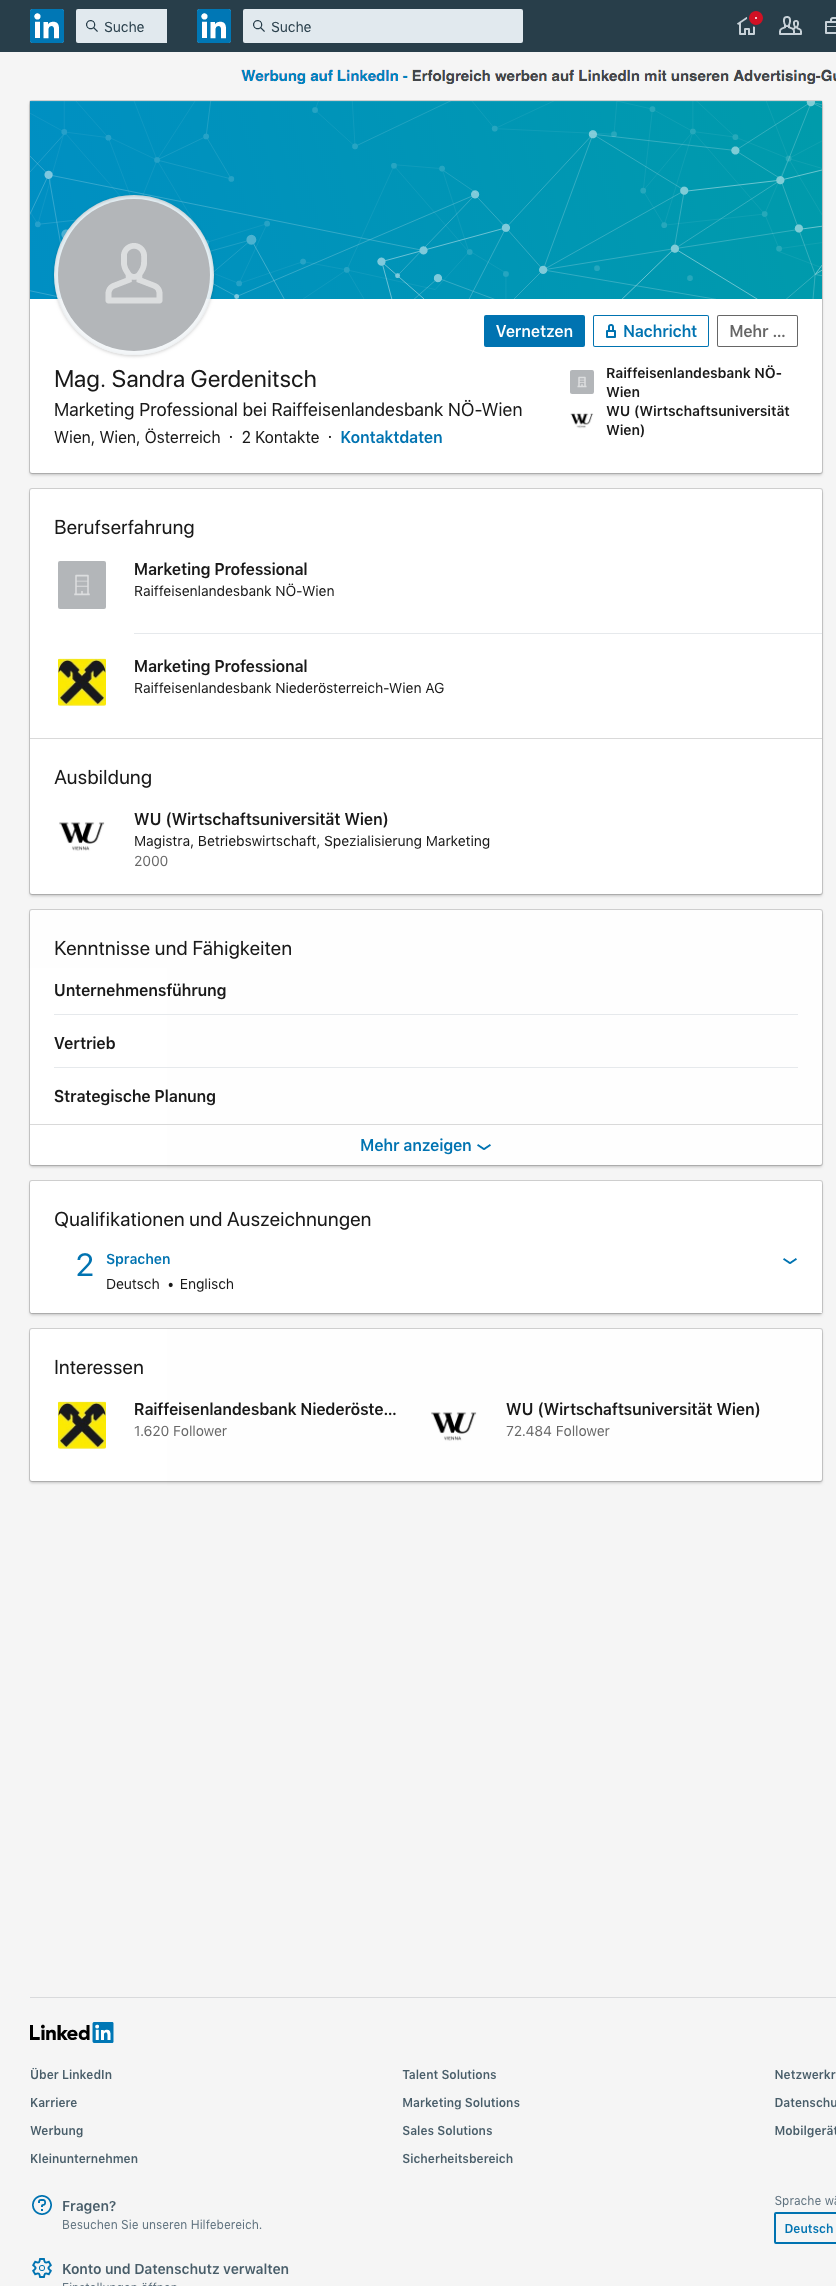Image resolution: width=836 pixels, height=2286 pixels.
Task: Open Talent Solutions footer link
Action: tap(449, 2075)
